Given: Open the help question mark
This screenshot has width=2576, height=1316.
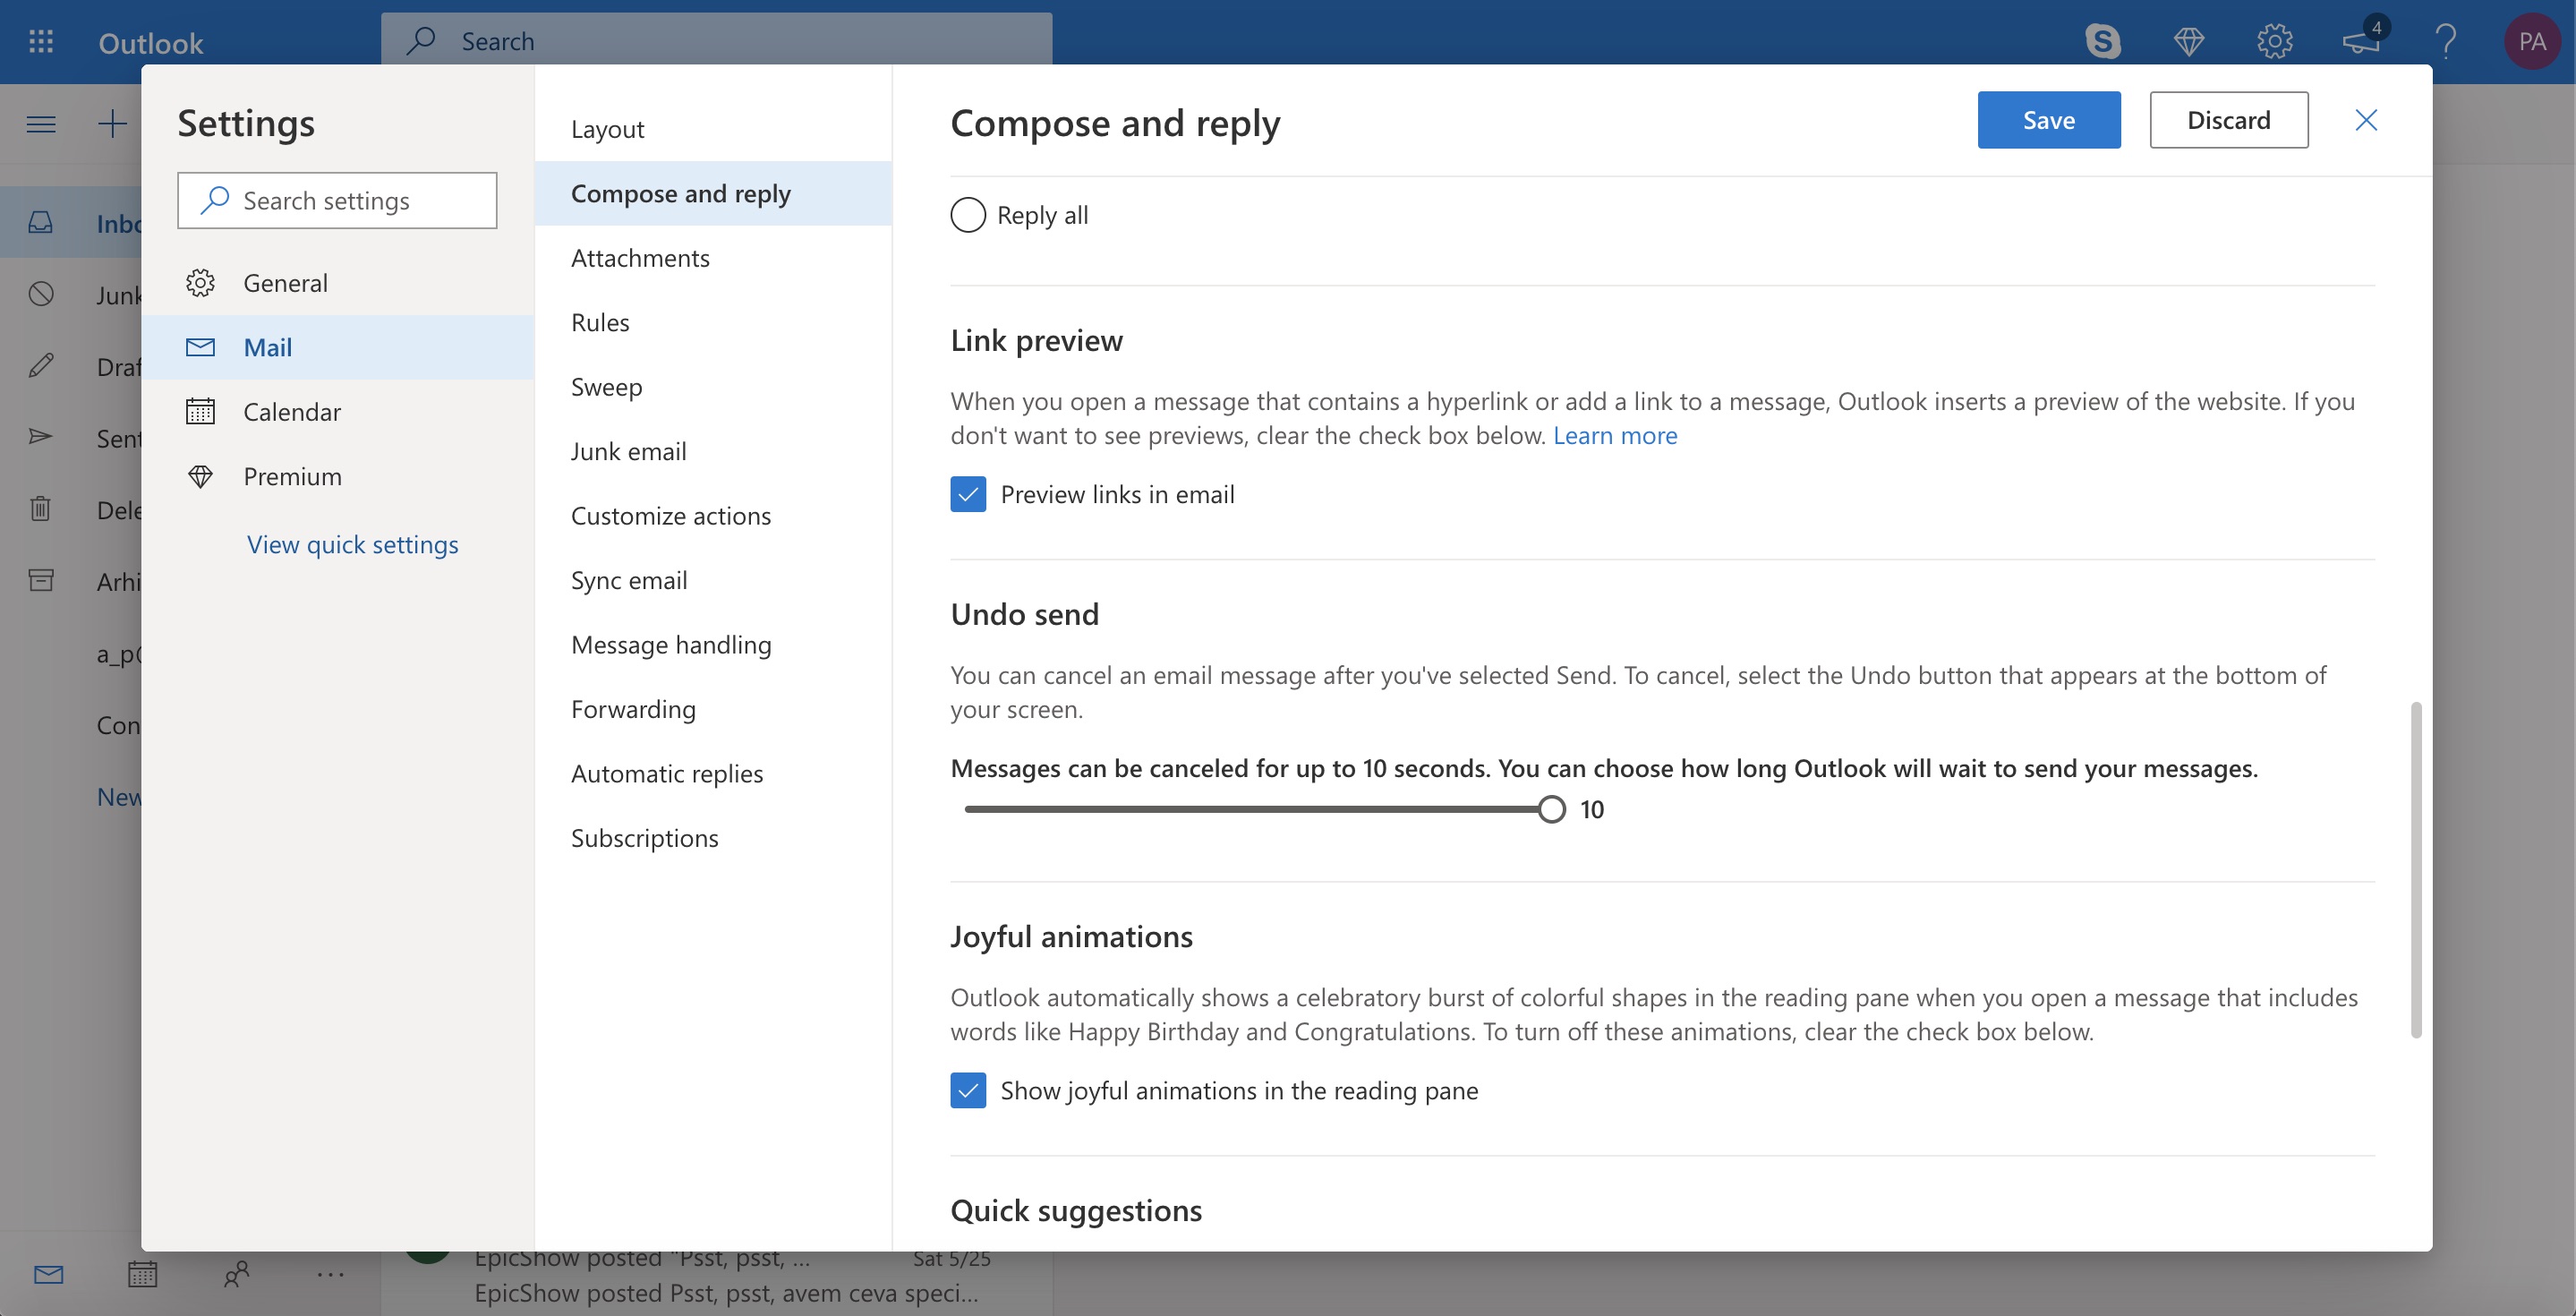Looking at the screenshot, I should (2446, 41).
